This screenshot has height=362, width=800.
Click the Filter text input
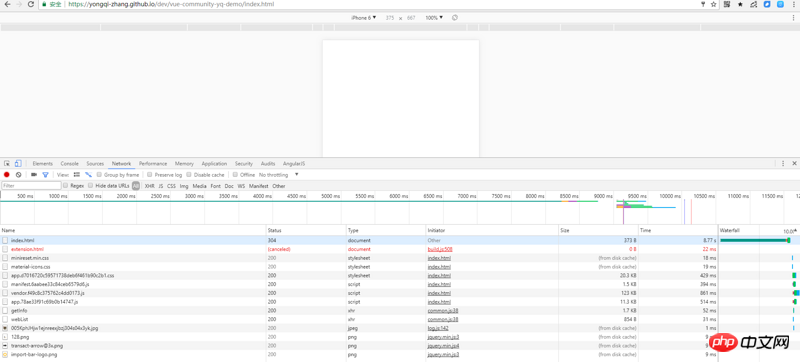click(31, 186)
